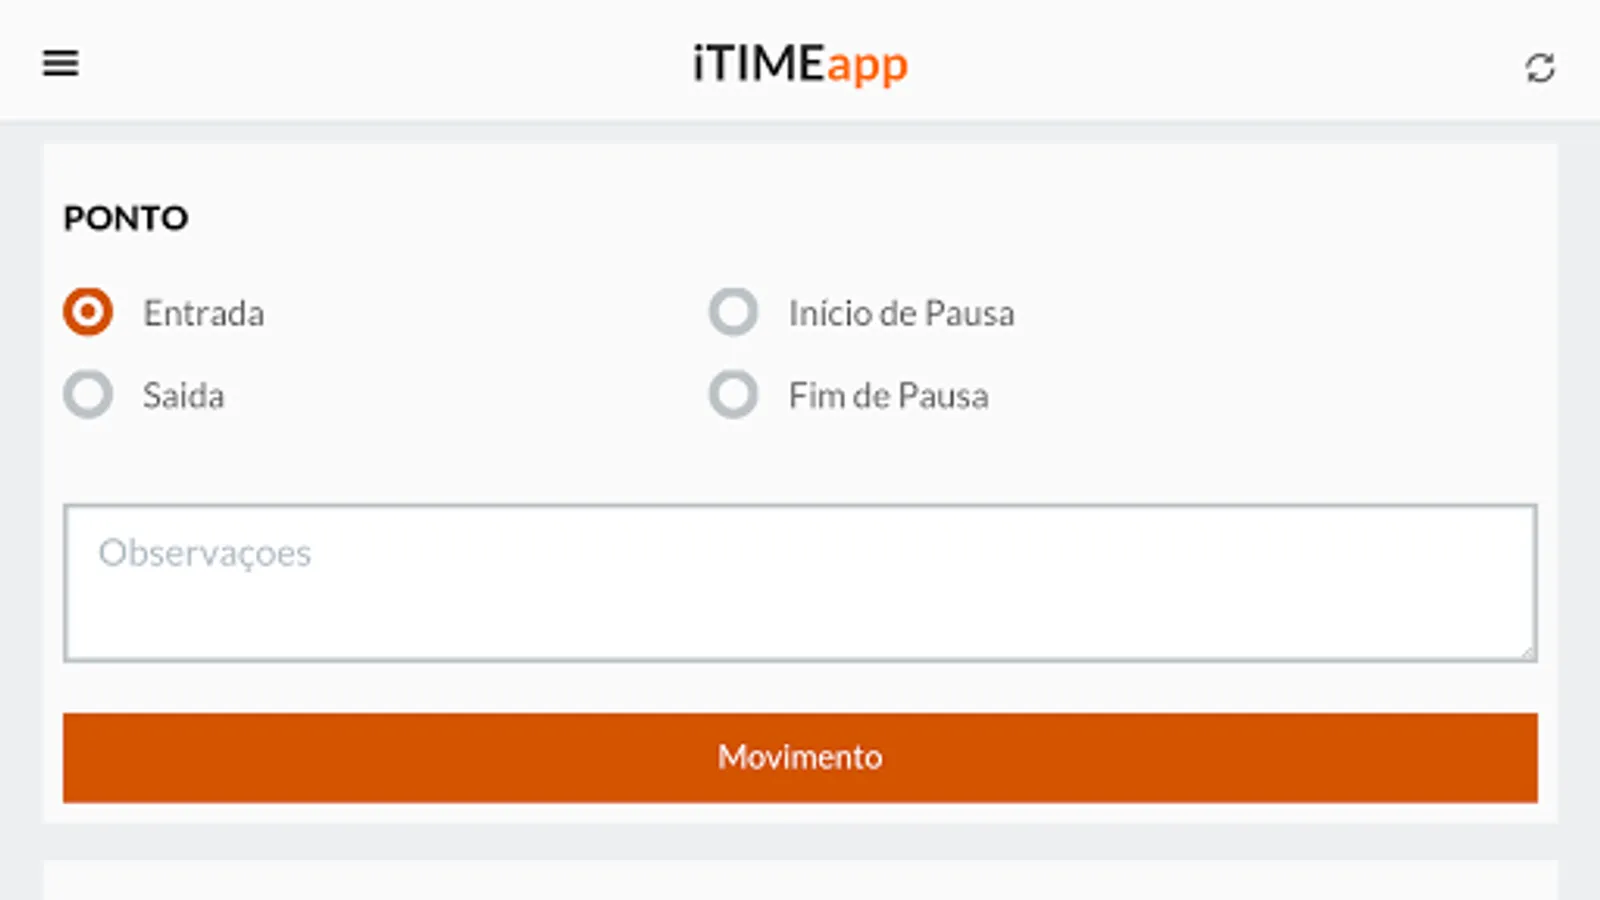The image size is (1600, 900).
Task: Click the partially visible card below Movimento
Action: [x=800, y=881]
